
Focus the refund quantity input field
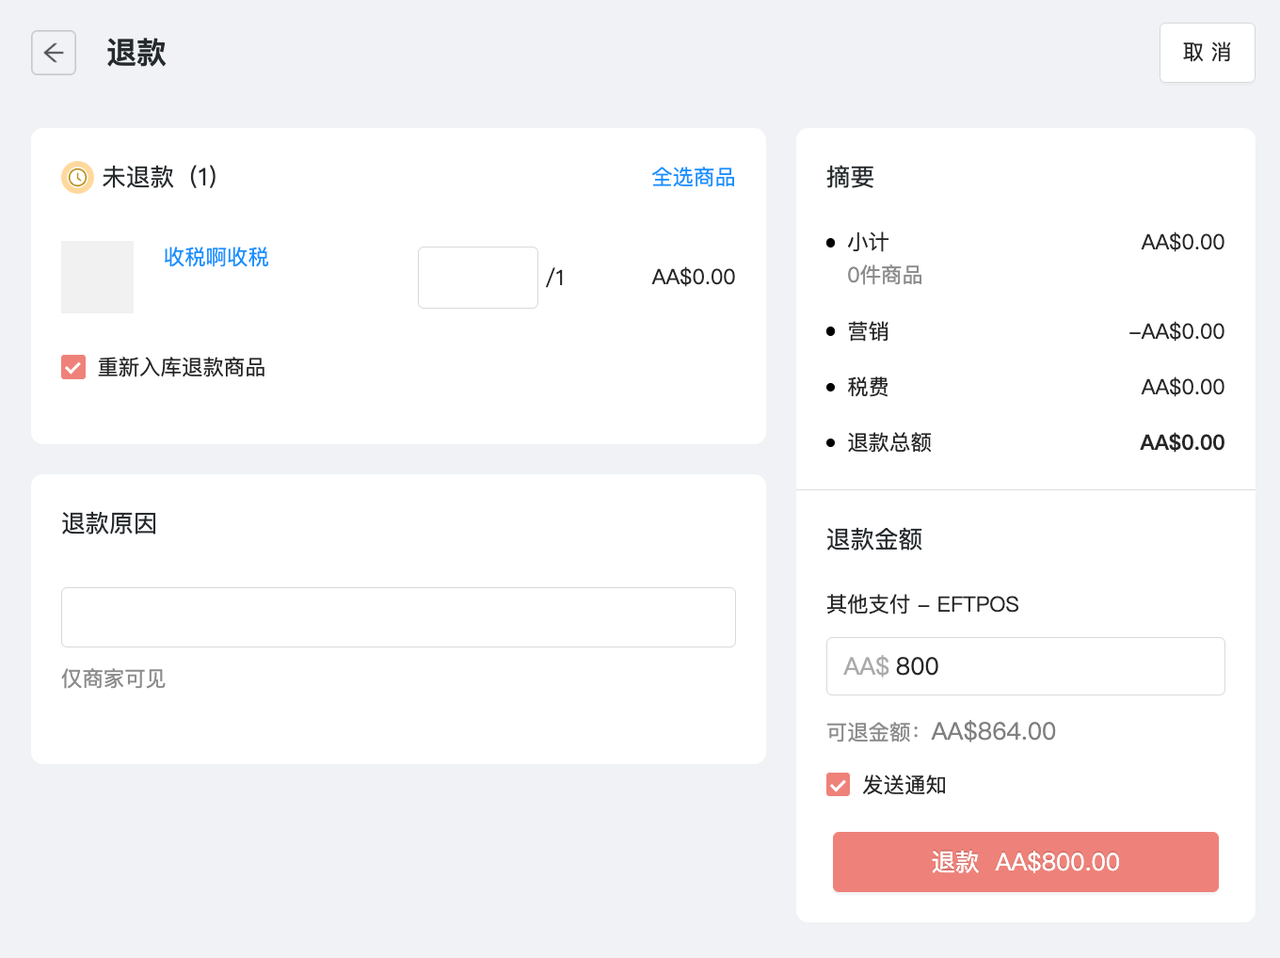tap(478, 278)
